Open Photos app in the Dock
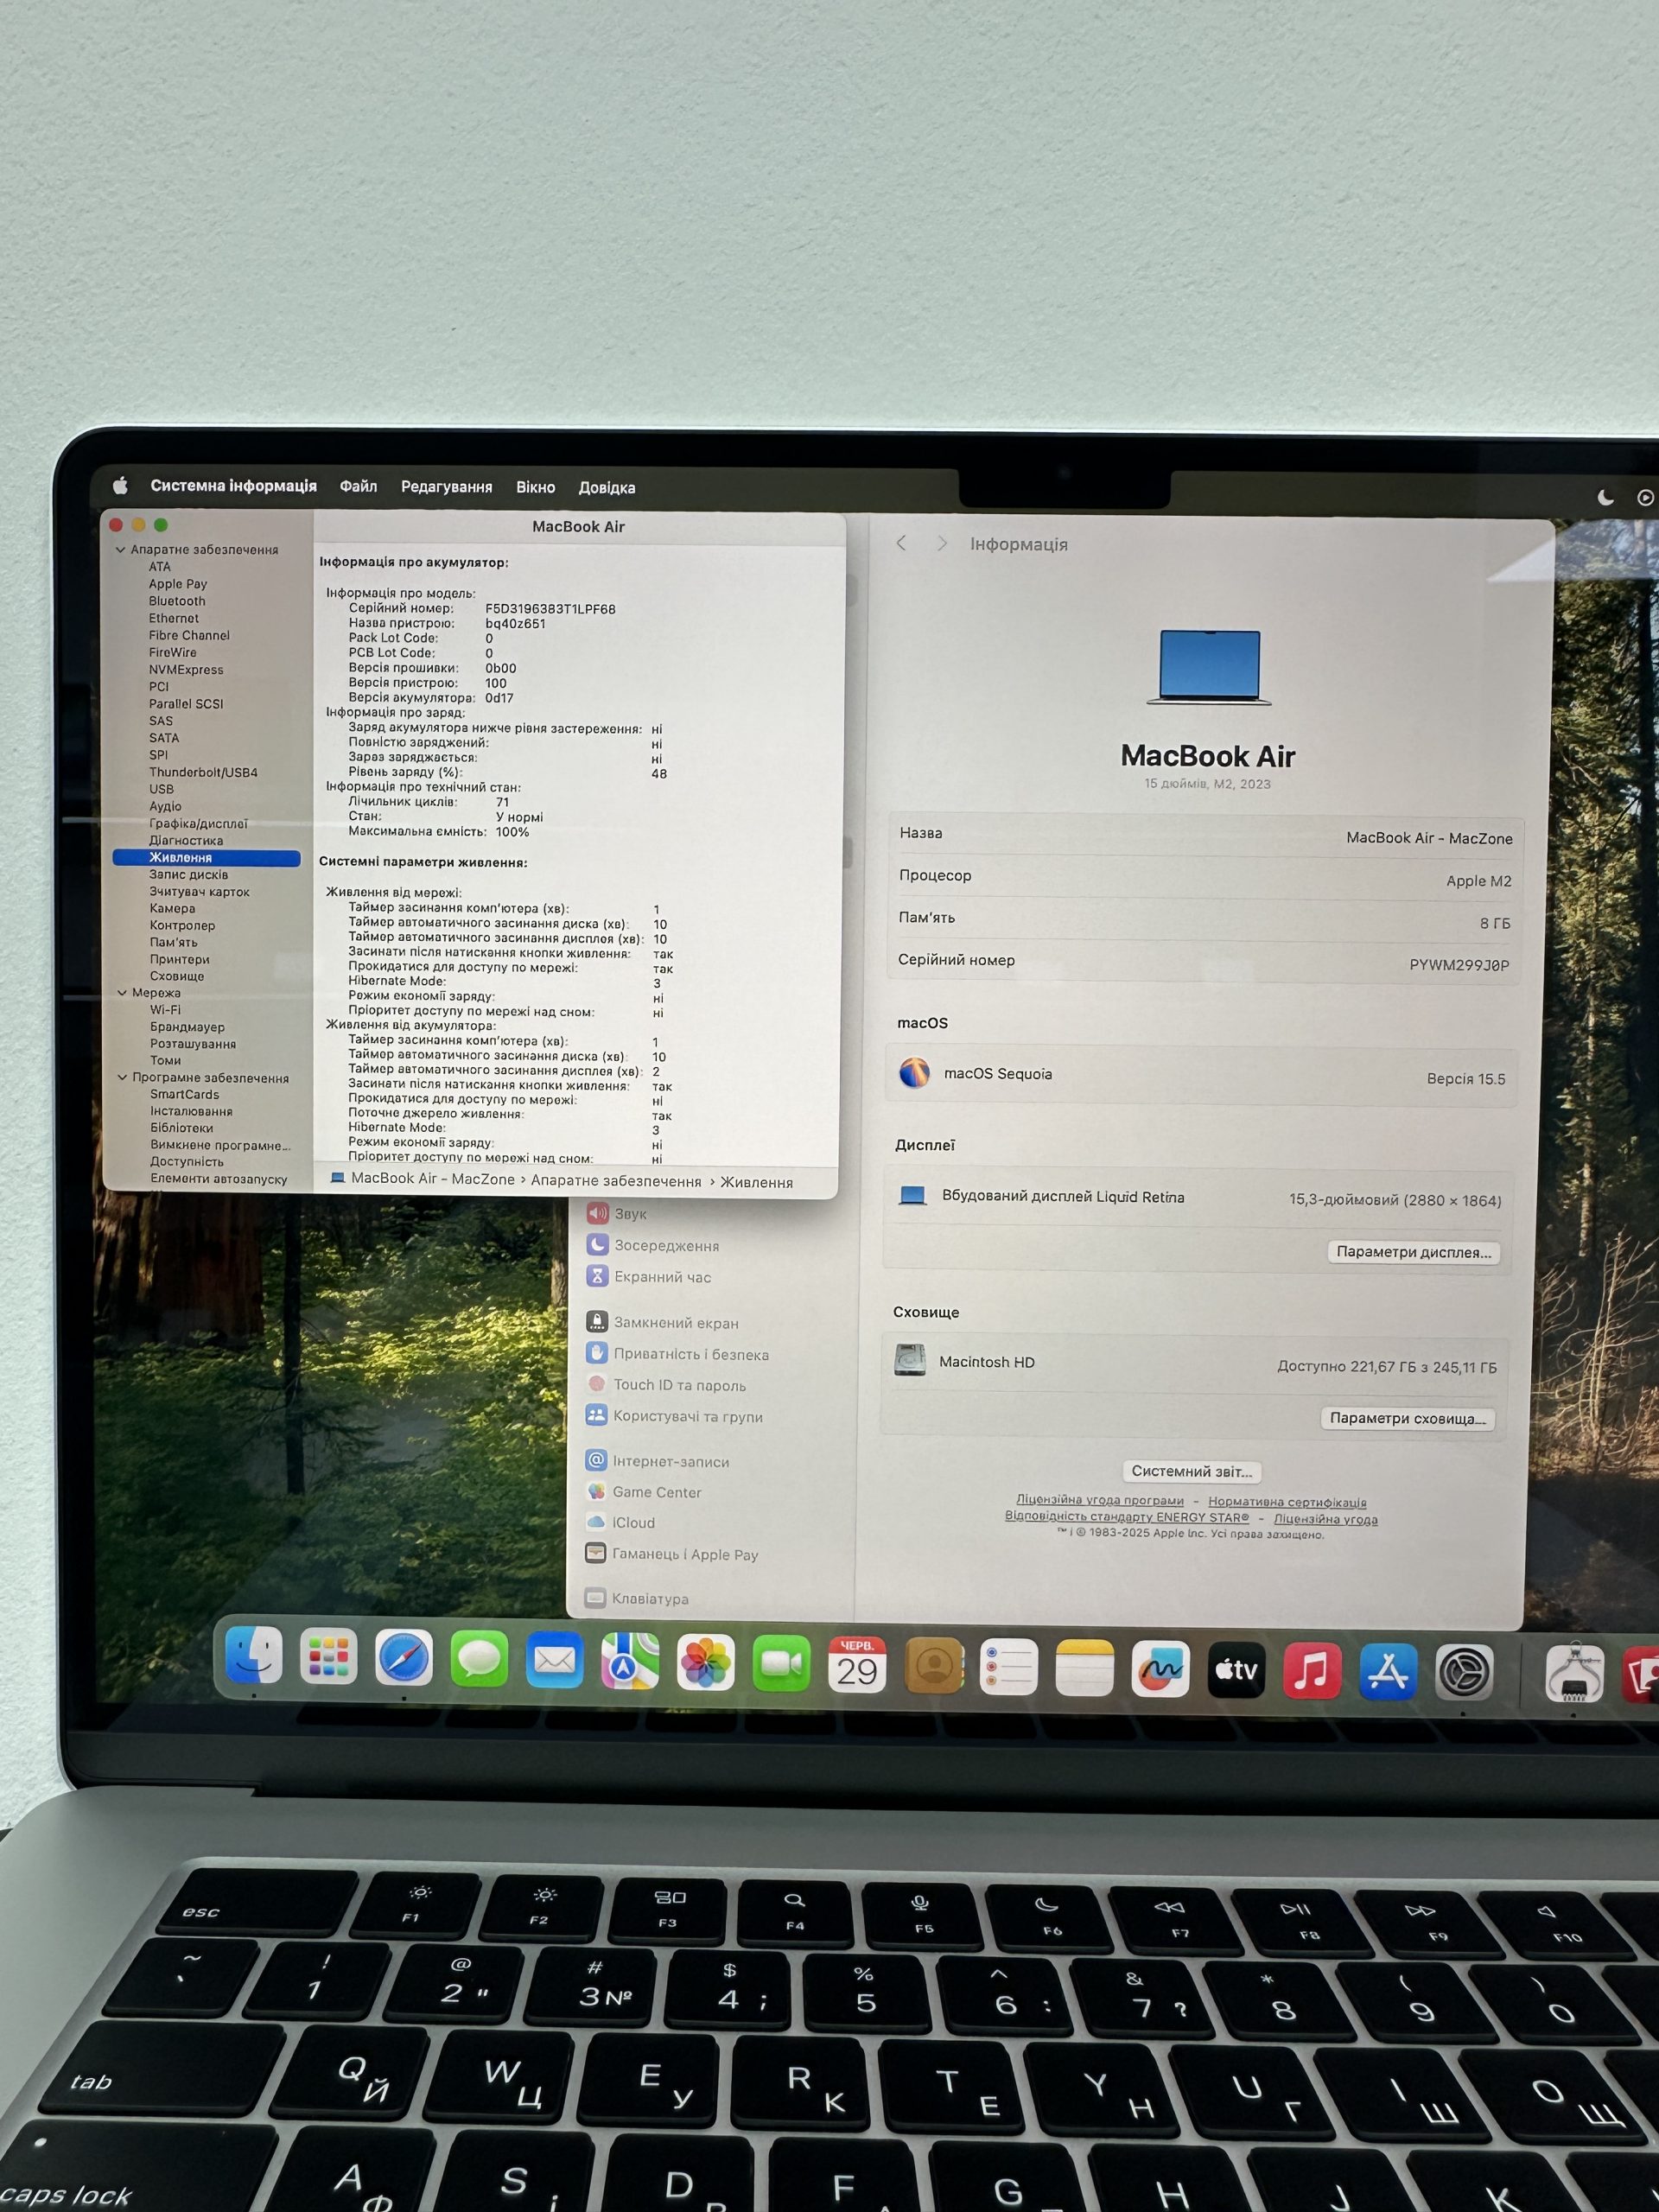Screen dimensions: 1659x2212 click(706, 1663)
